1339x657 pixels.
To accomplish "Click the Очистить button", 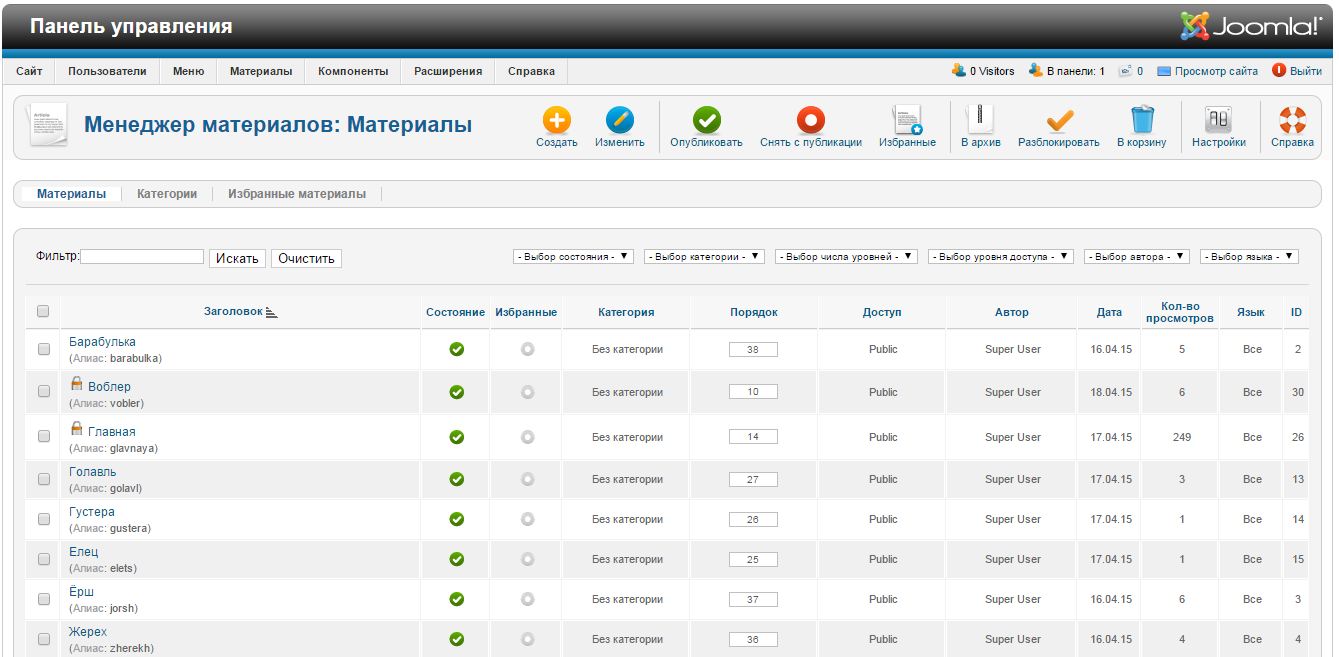I will pos(306,258).
